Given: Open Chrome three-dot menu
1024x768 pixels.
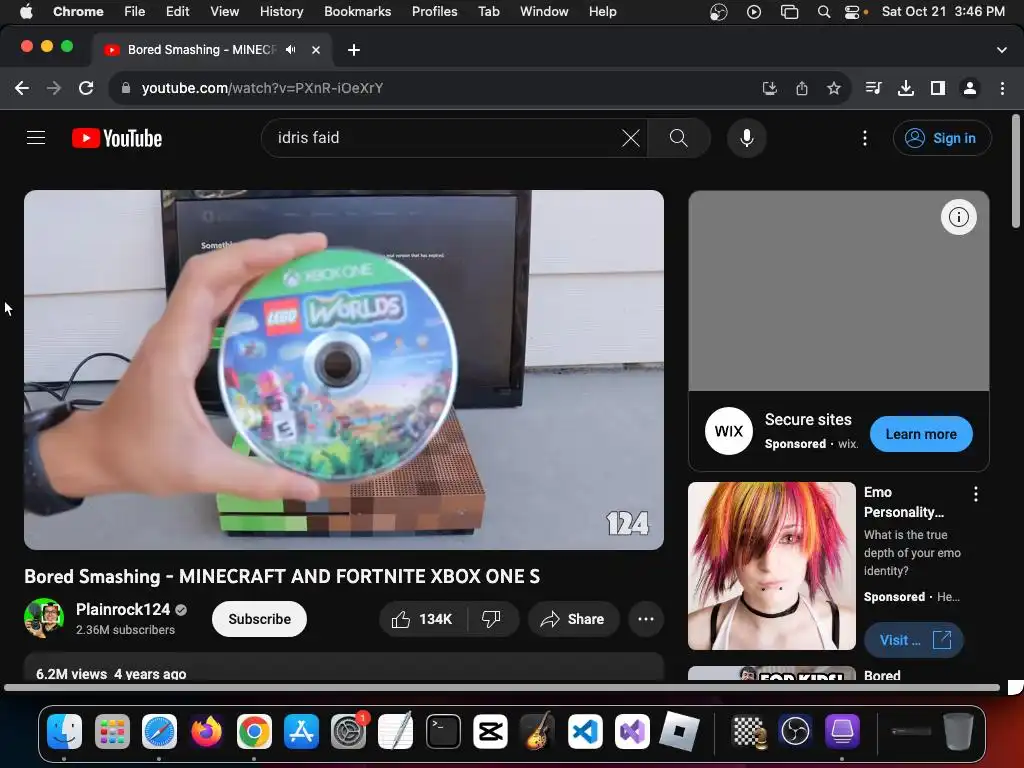Looking at the screenshot, I should (x=1002, y=88).
